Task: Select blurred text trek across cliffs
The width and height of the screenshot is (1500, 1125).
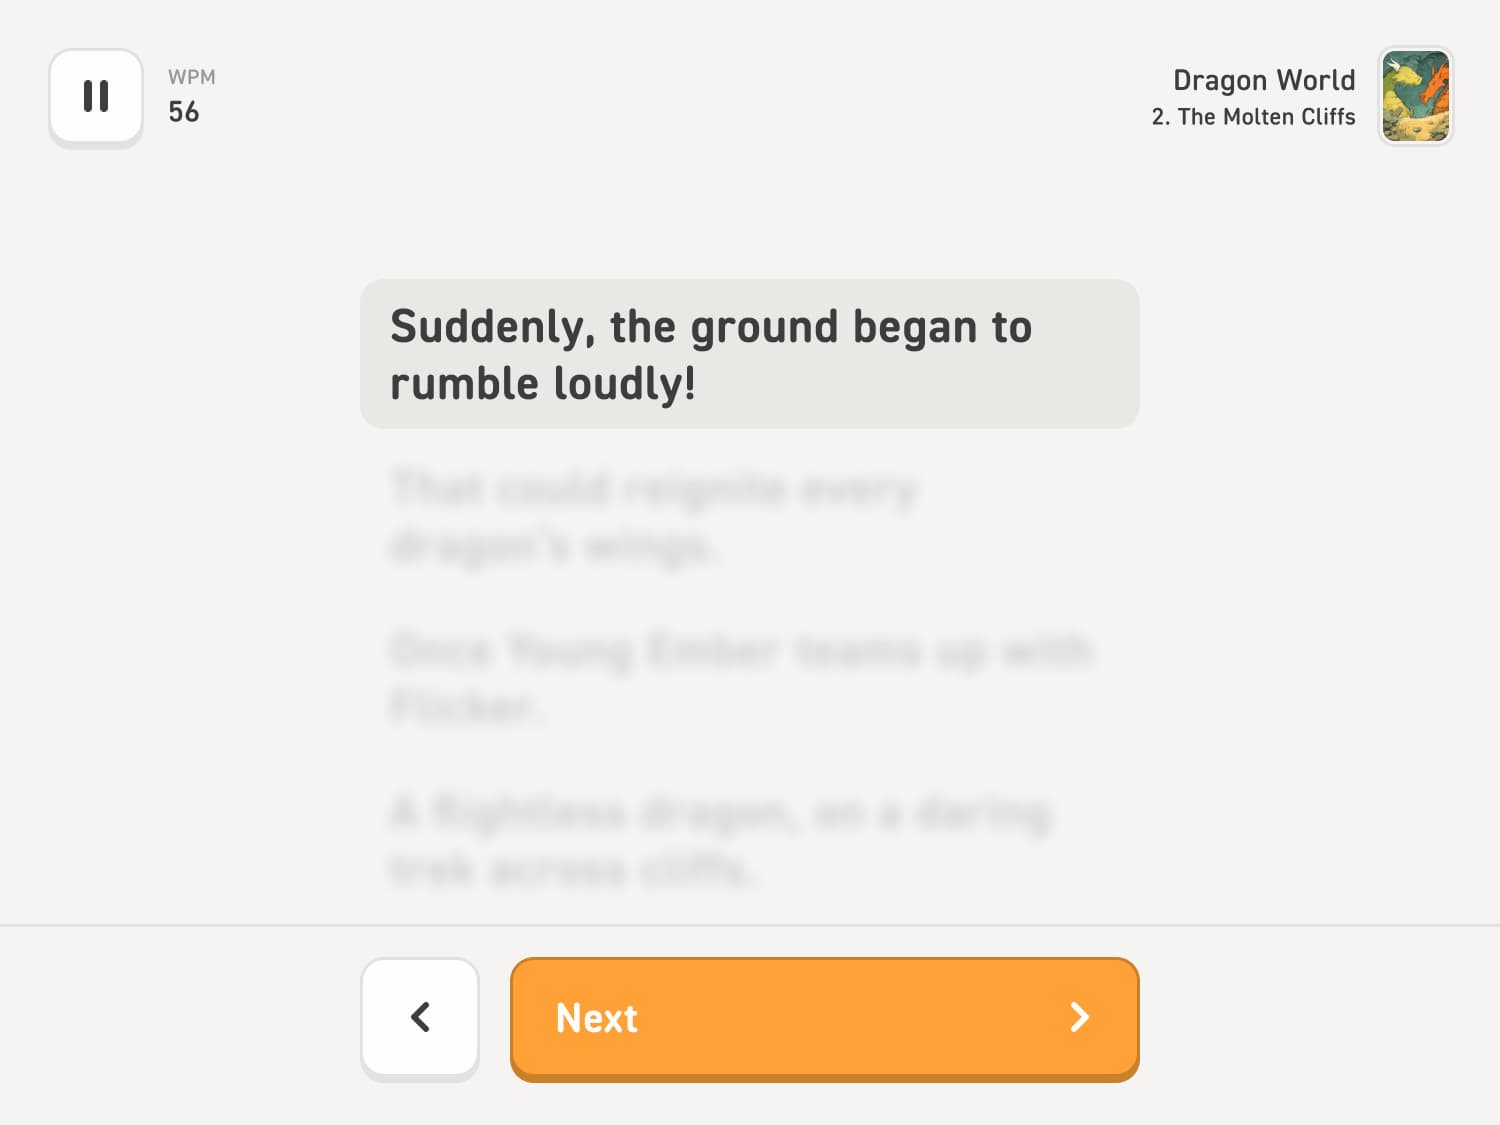Action: click(x=572, y=869)
